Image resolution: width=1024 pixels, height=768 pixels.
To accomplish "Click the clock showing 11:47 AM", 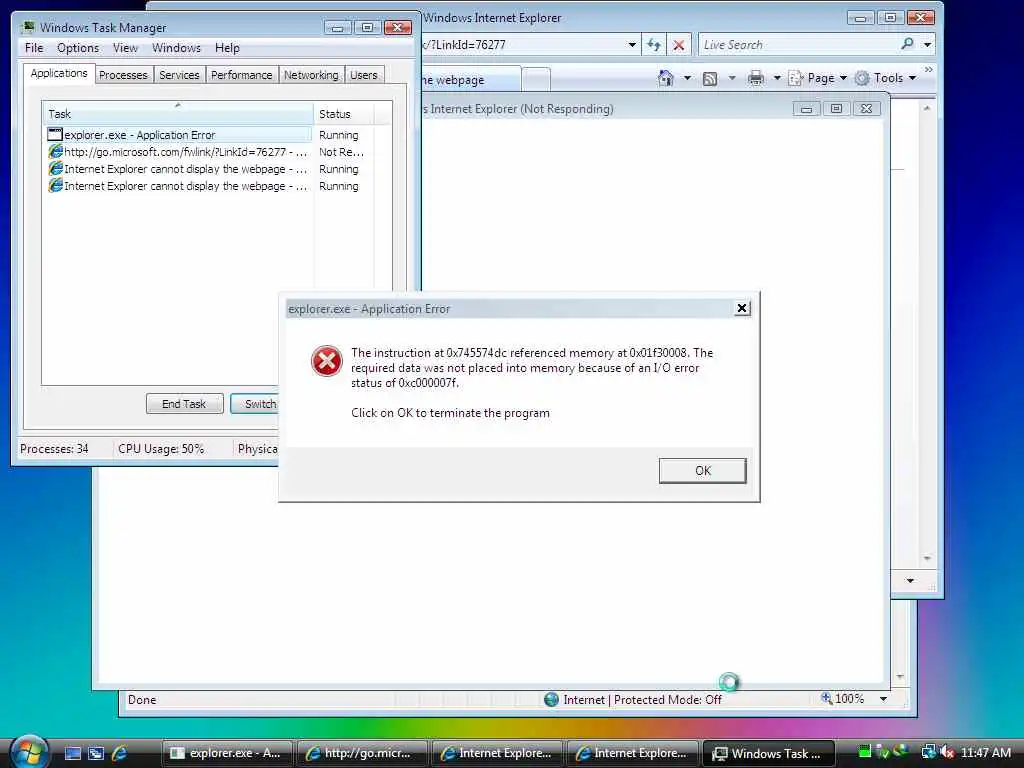I will click(985, 753).
